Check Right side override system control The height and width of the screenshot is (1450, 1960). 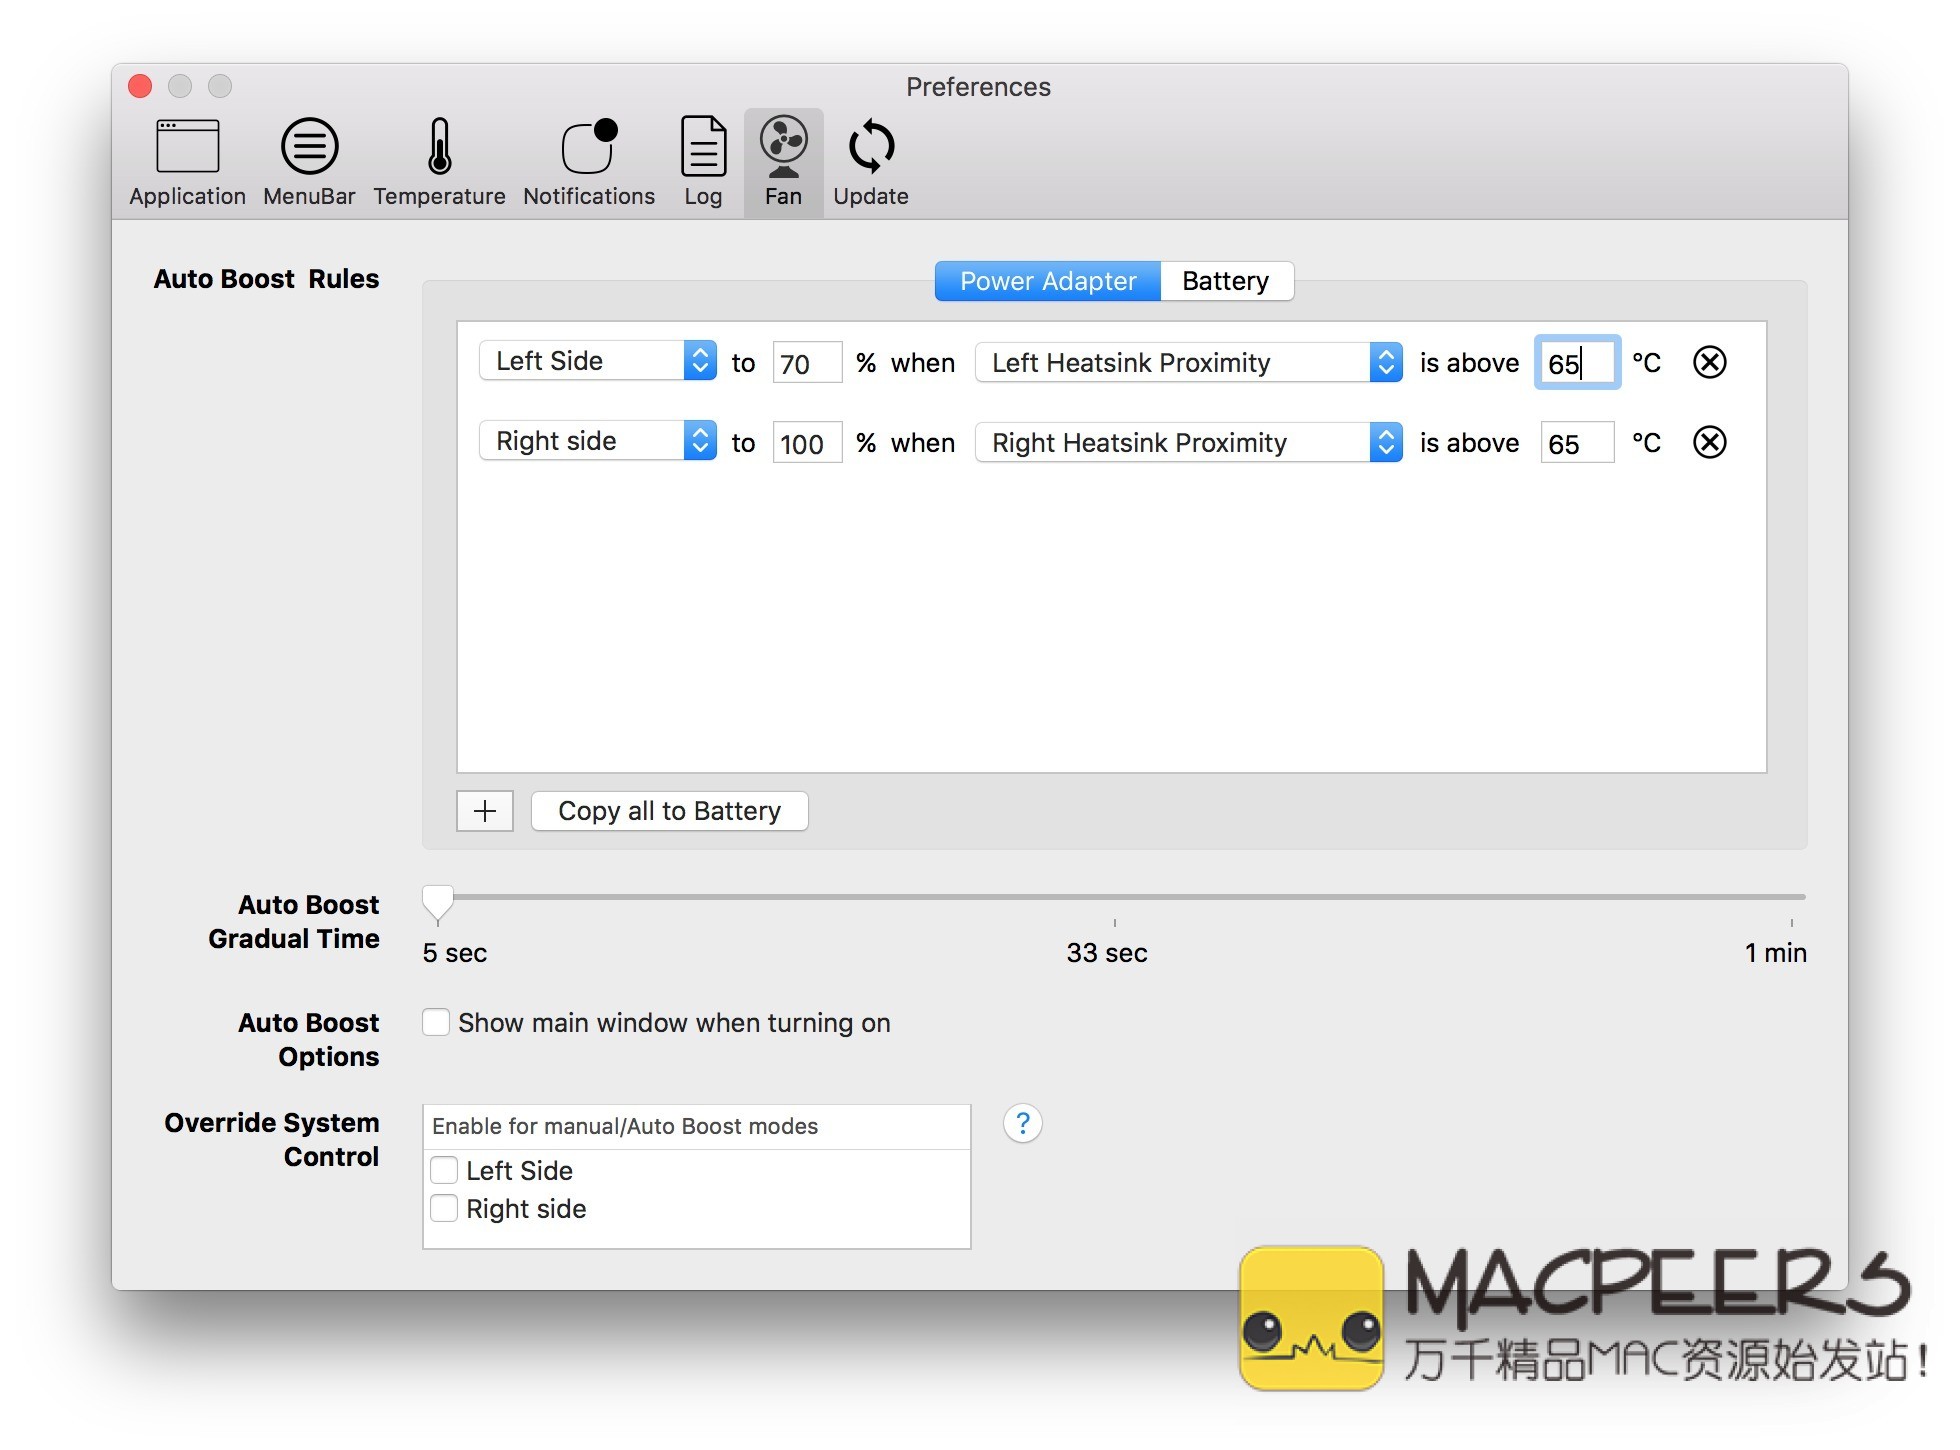click(x=444, y=1208)
